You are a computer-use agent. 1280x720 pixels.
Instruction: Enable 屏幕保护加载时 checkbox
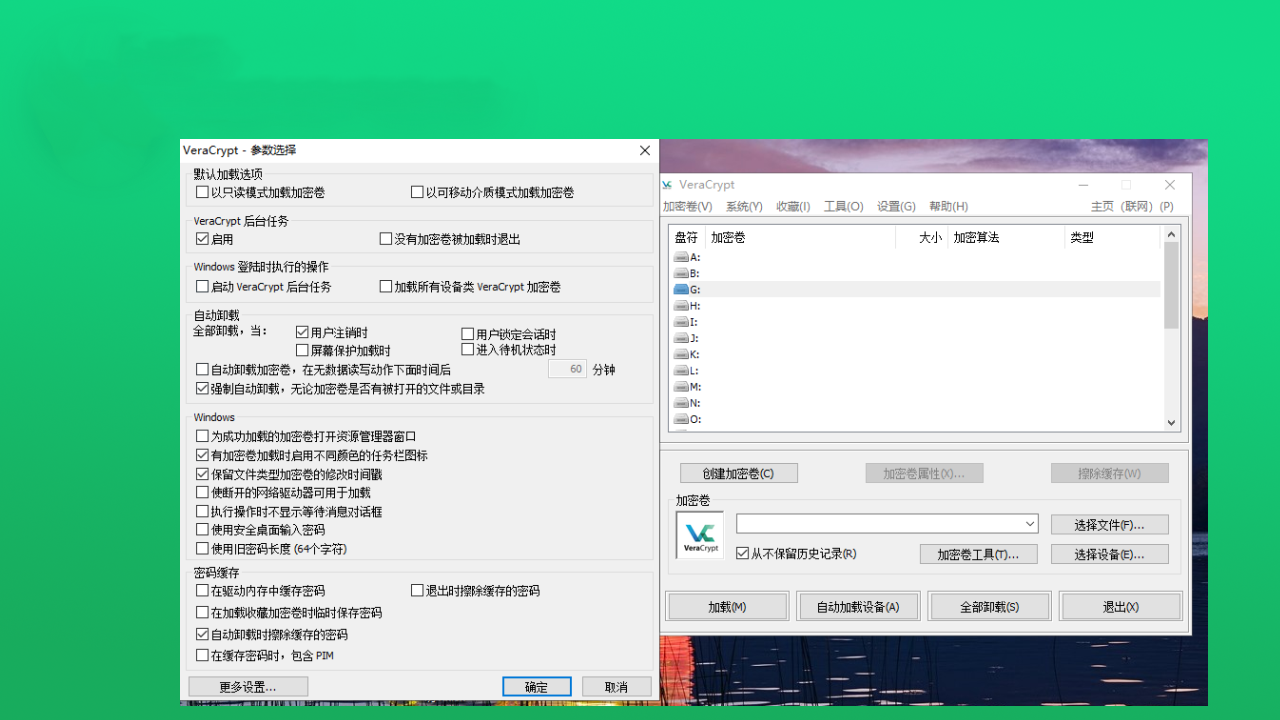(303, 350)
